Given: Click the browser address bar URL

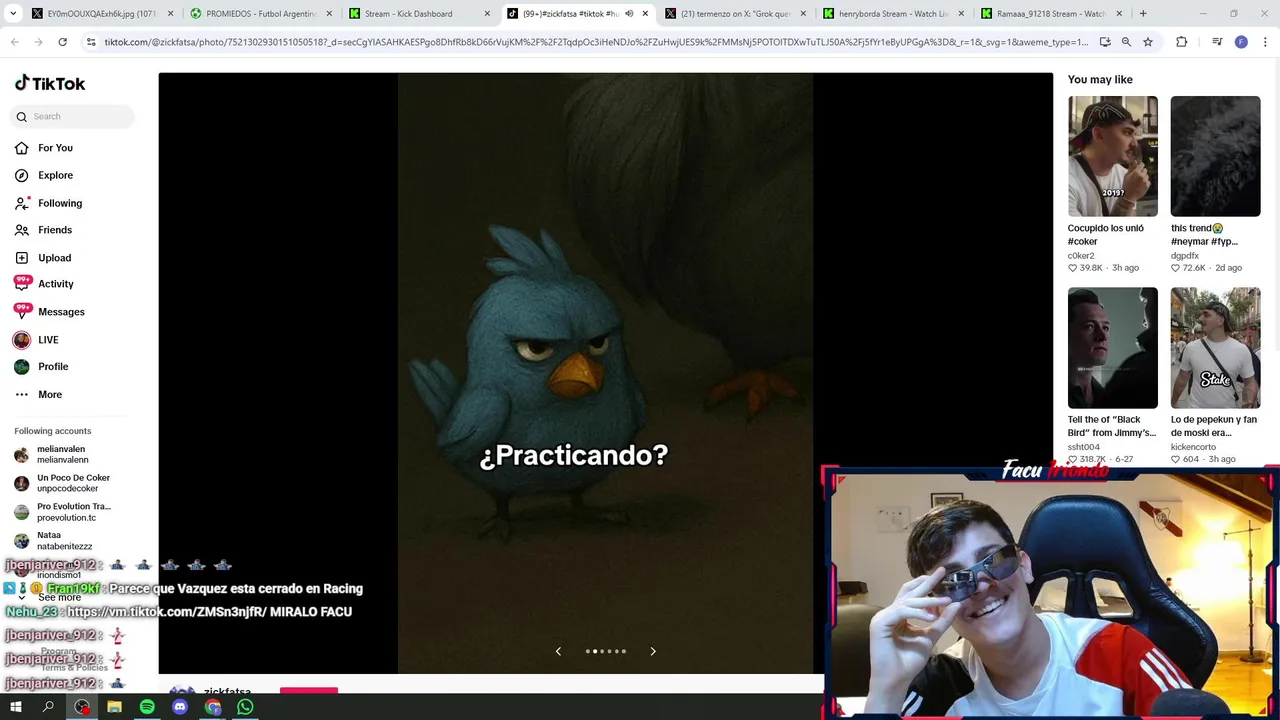Looking at the screenshot, I should click(x=596, y=42).
